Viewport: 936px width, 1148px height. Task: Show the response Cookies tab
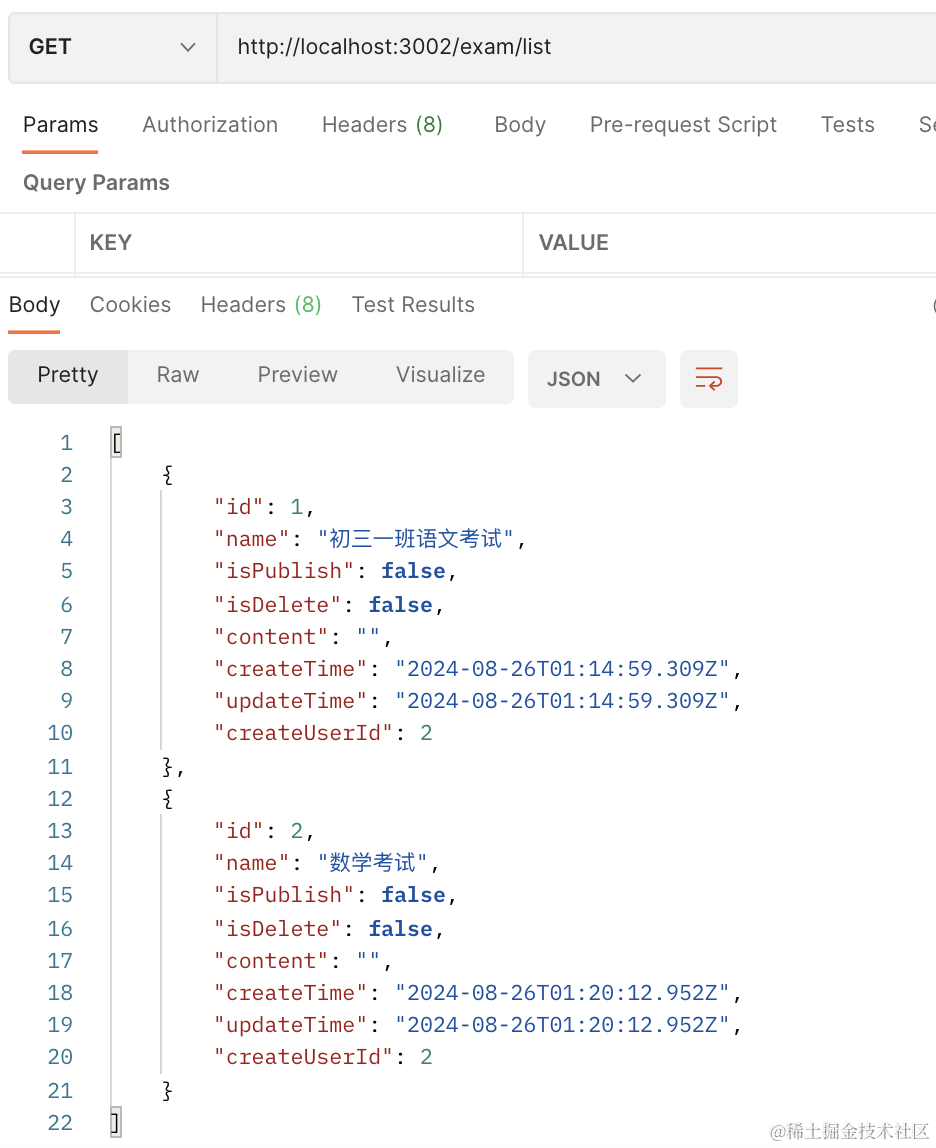[x=130, y=305]
